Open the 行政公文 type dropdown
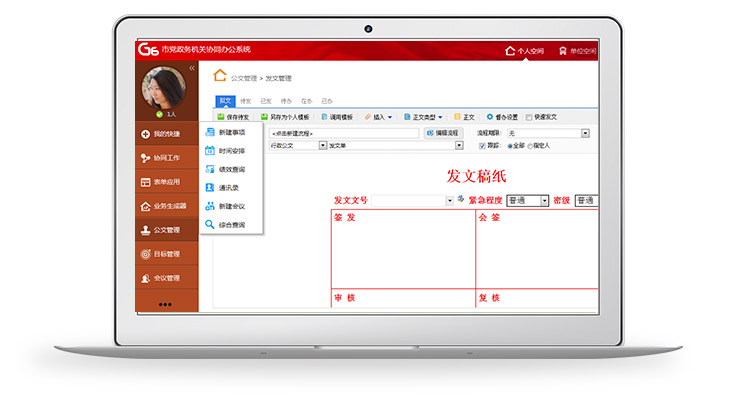The width and height of the screenshot is (750, 414). [x=322, y=146]
